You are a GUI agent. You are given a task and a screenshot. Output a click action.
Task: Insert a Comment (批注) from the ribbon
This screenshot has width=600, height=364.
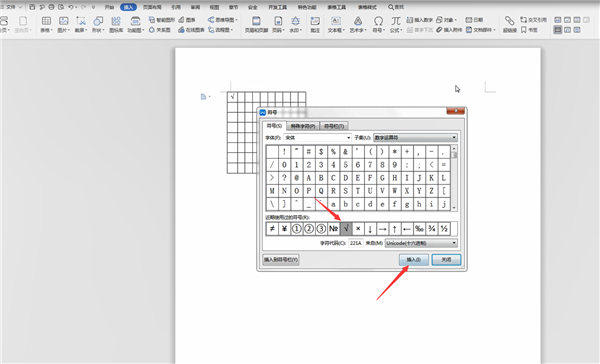point(315,24)
